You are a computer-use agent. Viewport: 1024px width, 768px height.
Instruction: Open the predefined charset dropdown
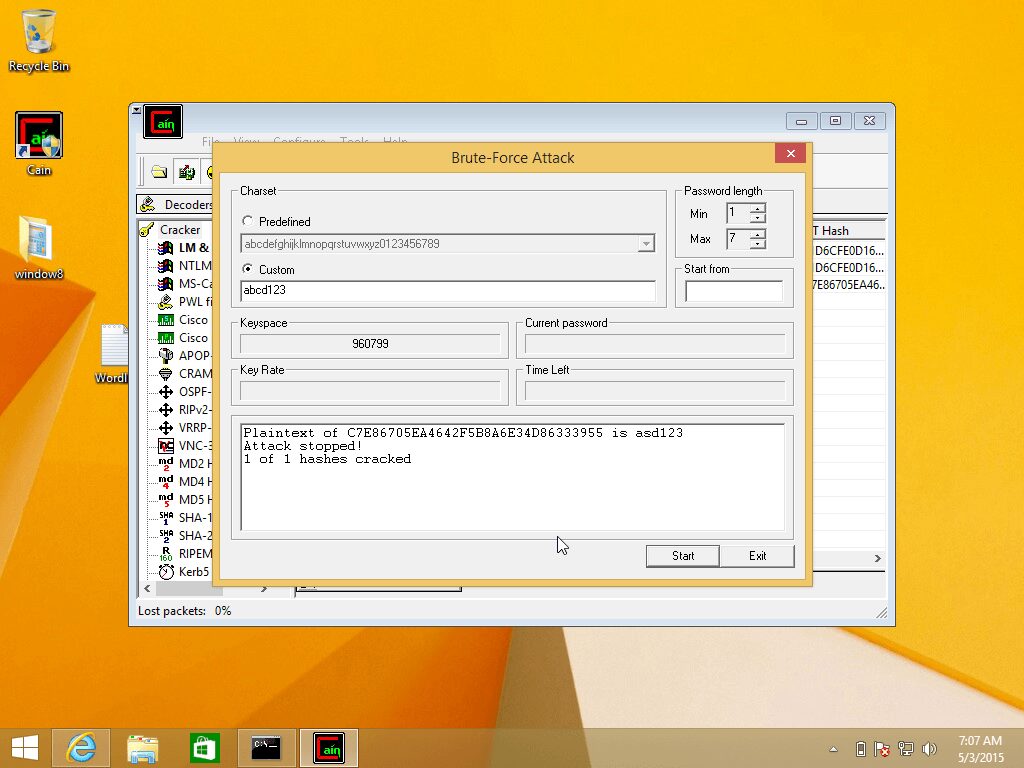click(646, 243)
